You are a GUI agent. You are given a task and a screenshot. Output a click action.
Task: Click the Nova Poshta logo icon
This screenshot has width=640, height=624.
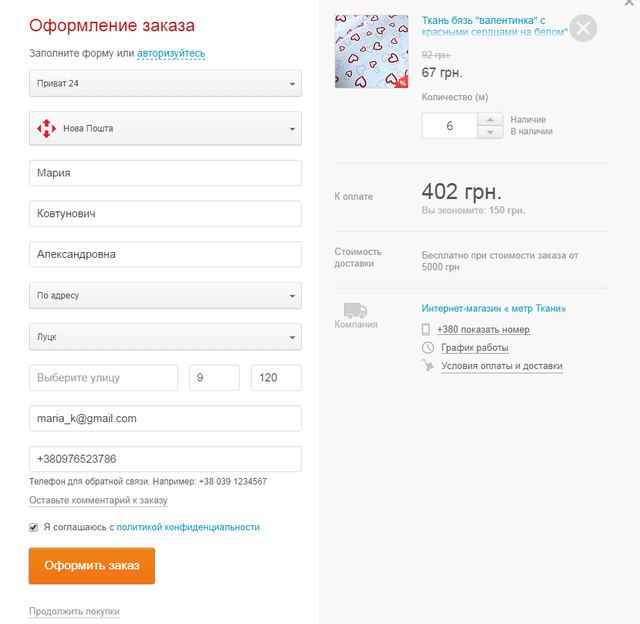pos(47,129)
